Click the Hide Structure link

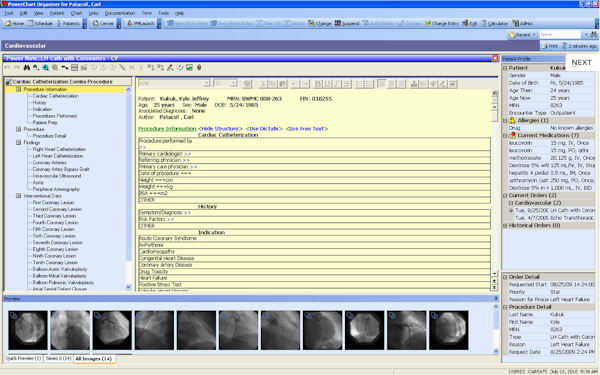click(x=220, y=129)
